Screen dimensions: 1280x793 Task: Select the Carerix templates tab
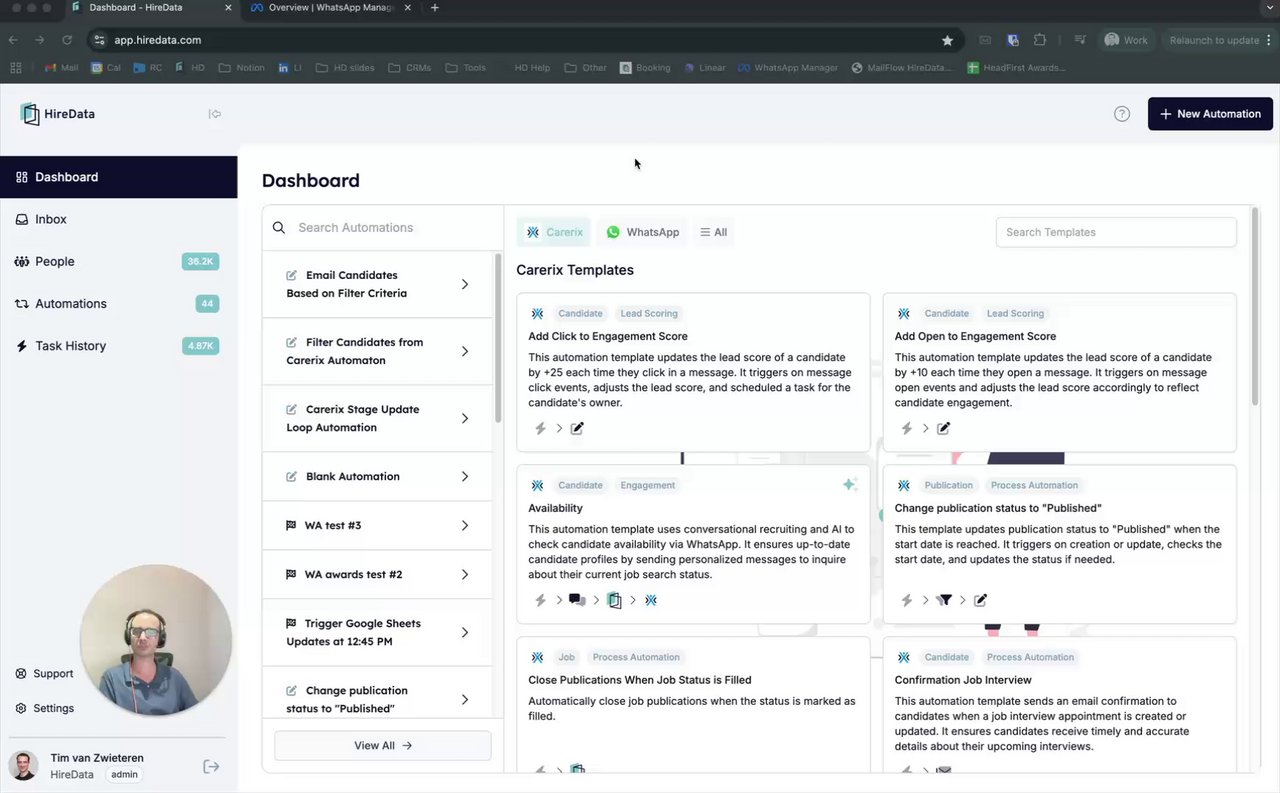click(554, 232)
